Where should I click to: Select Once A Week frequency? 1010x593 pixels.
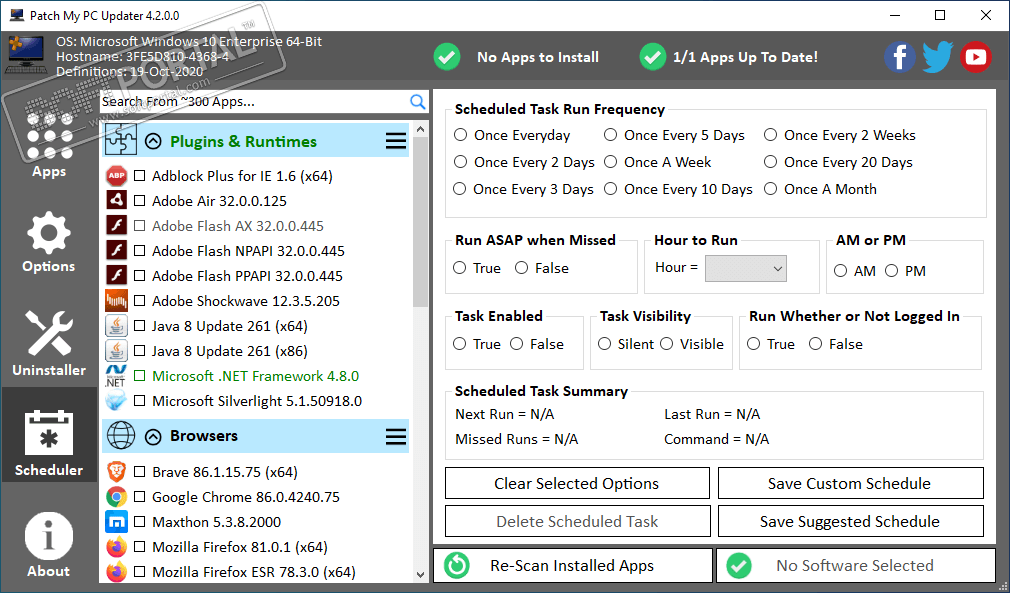611,162
